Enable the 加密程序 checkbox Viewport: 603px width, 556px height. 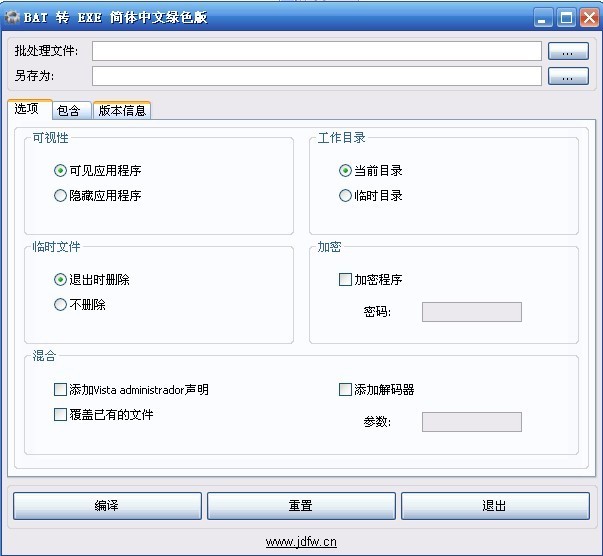371,280
